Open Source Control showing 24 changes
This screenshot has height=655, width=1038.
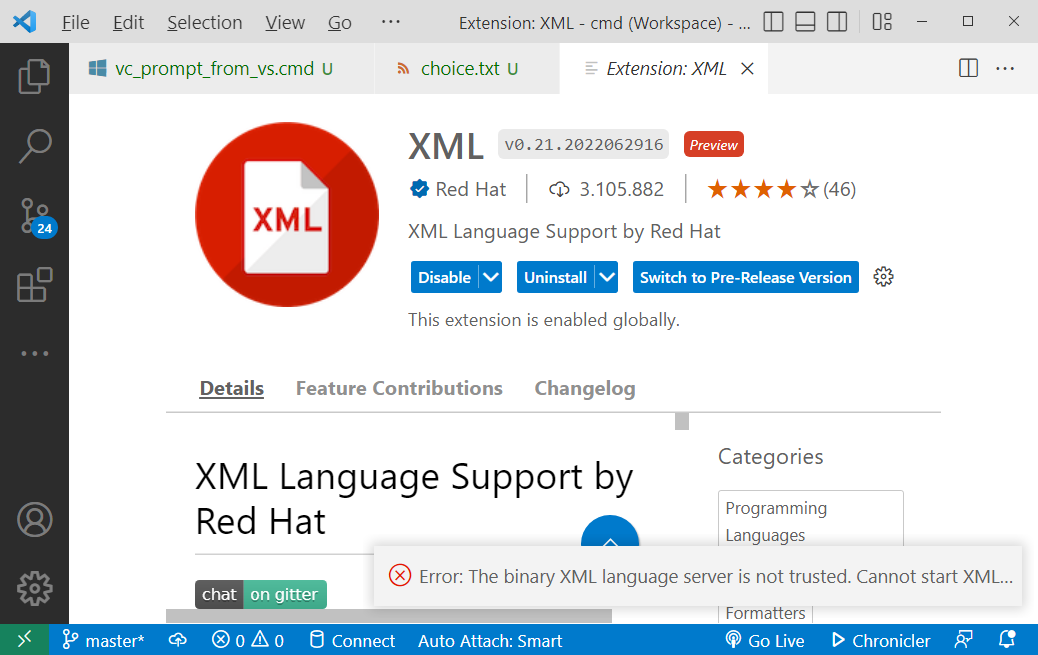[35, 215]
